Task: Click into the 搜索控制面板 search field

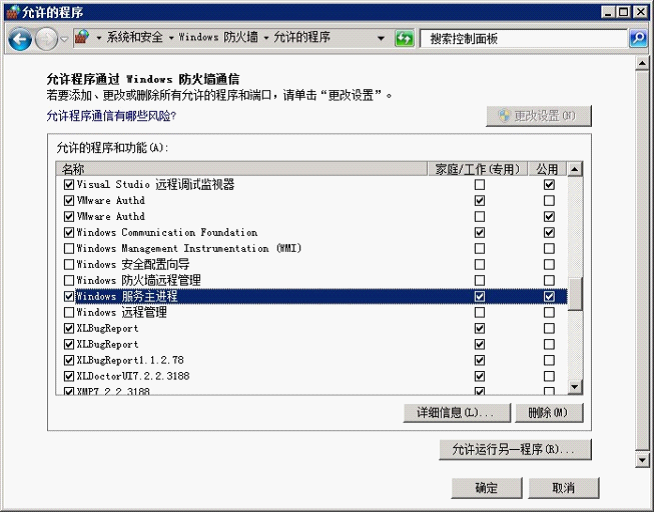Action: (x=522, y=39)
